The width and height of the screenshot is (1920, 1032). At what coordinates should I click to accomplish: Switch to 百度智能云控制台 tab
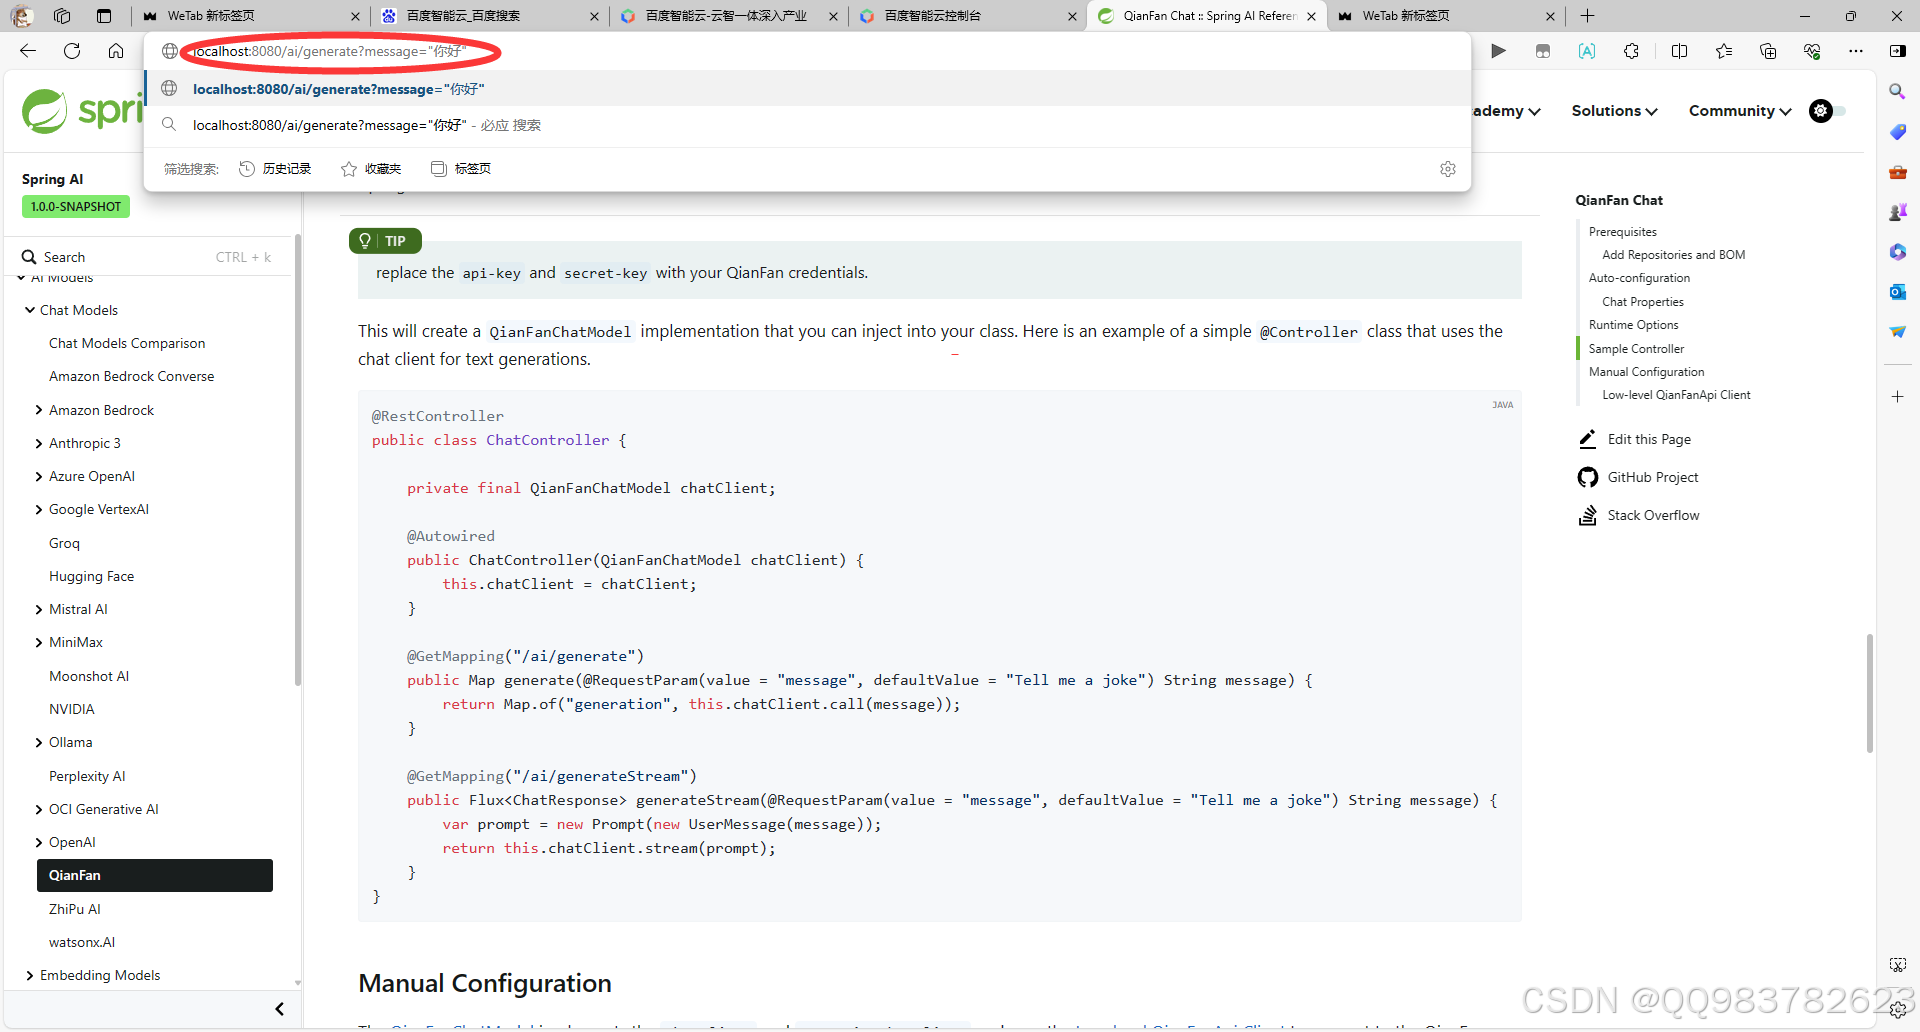tap(968, 16)
